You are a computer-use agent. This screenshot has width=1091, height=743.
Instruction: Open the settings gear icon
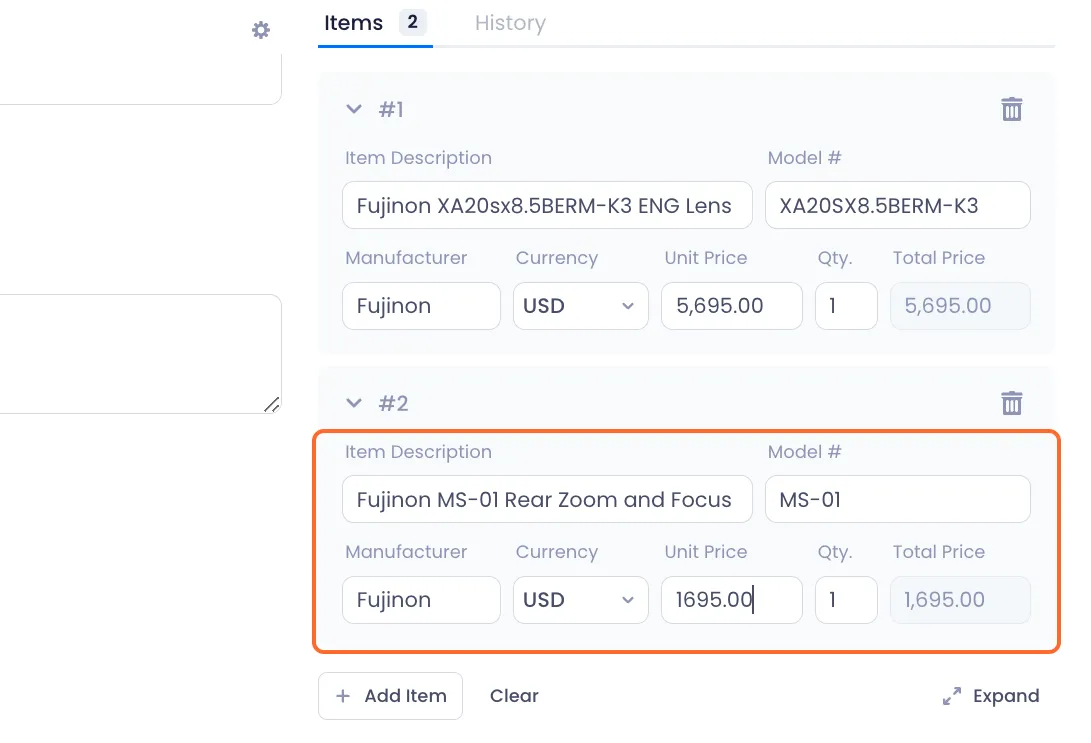coord(261,30)
